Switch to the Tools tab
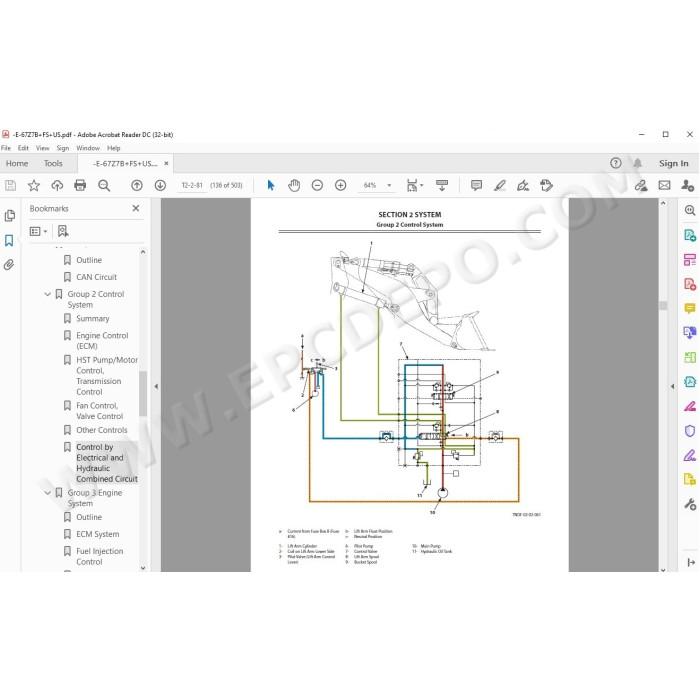The image size is (700, 700). [x=53, y=163]
